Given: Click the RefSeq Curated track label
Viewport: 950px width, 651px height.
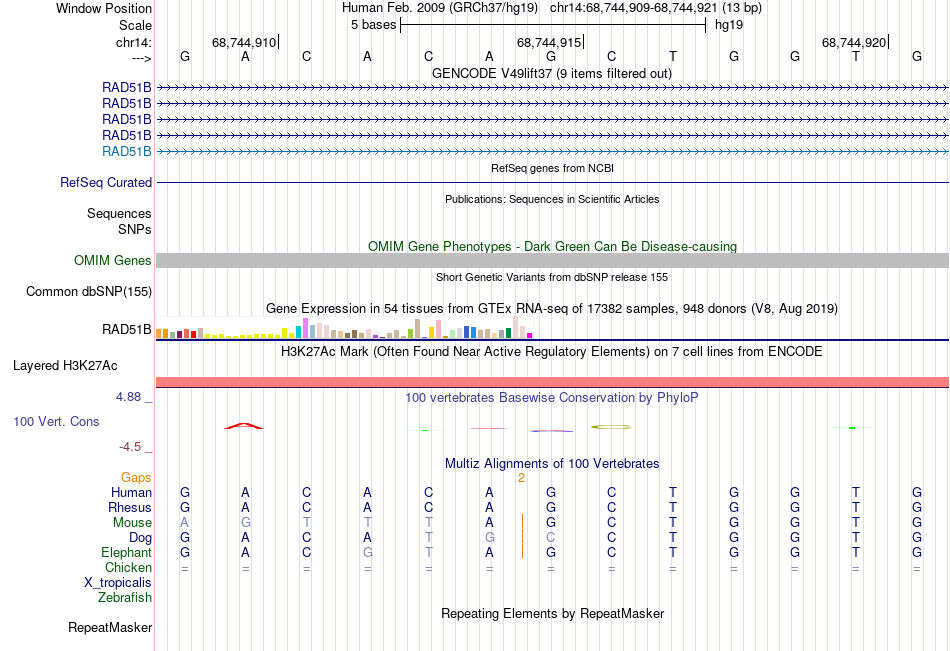Looking at the screenshot, I should pyautogui.click(x=106, y=182).
